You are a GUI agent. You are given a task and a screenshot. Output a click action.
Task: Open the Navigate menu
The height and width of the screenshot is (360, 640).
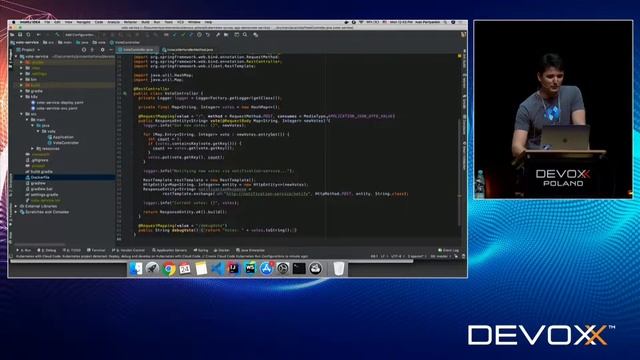(83, 22)
